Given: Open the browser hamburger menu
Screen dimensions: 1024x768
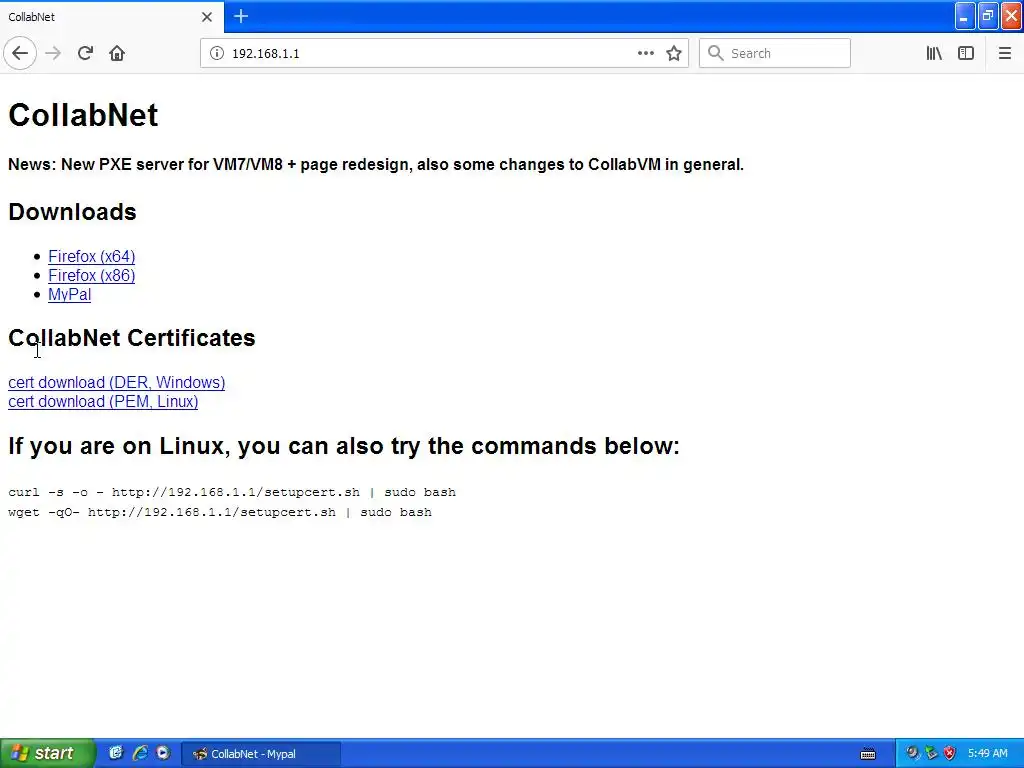Looking at the screenshot, I should 1004,53.
